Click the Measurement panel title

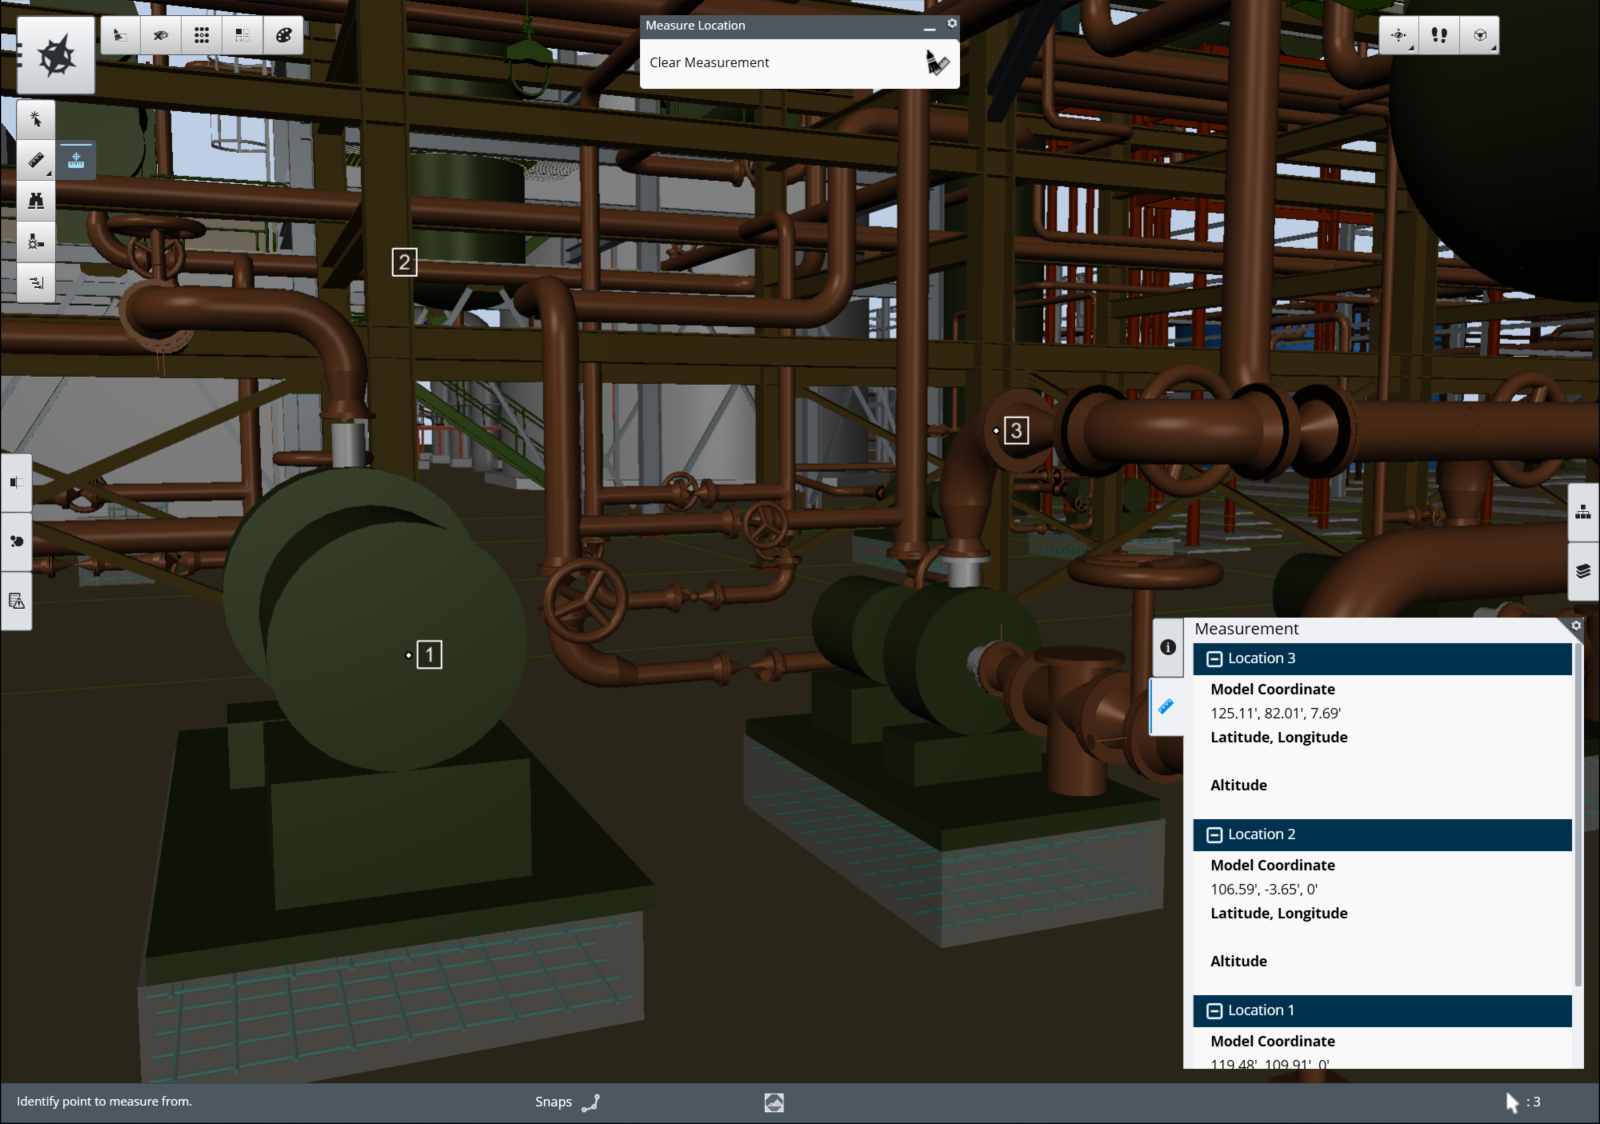pos(1246,629)
